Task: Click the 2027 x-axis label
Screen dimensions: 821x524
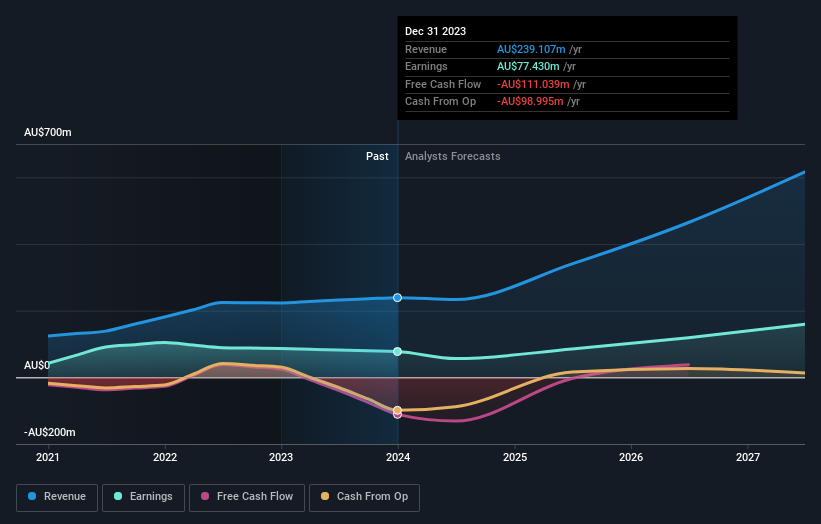Action: 748,457
